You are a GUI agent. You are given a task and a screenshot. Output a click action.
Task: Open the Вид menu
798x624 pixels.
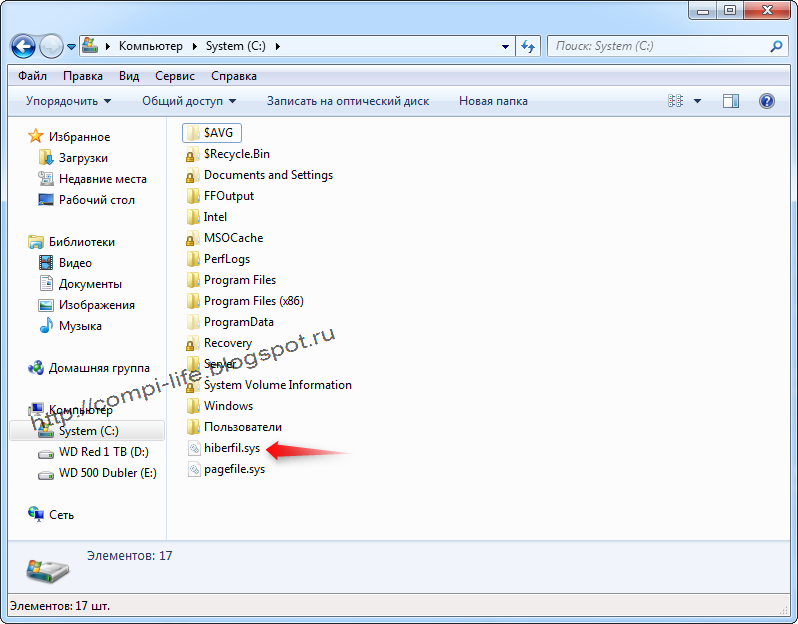click(x=129, y=76)
